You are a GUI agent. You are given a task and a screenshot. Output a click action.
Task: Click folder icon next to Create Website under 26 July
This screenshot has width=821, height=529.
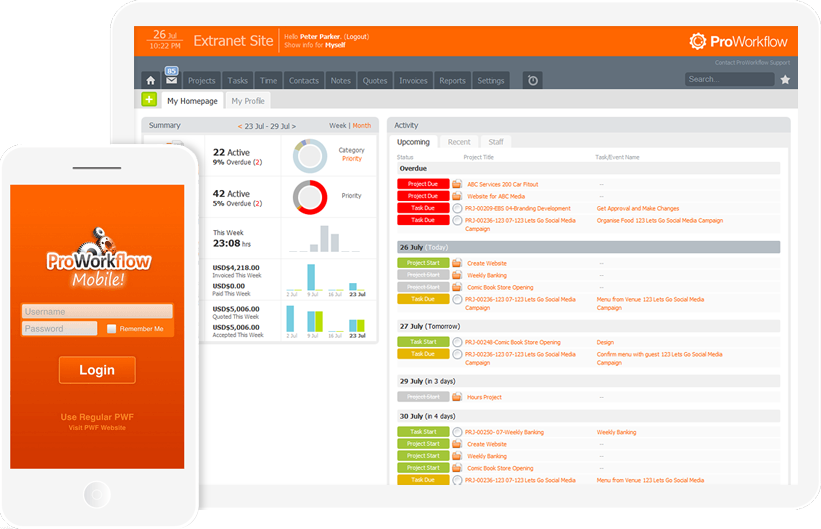457,263
